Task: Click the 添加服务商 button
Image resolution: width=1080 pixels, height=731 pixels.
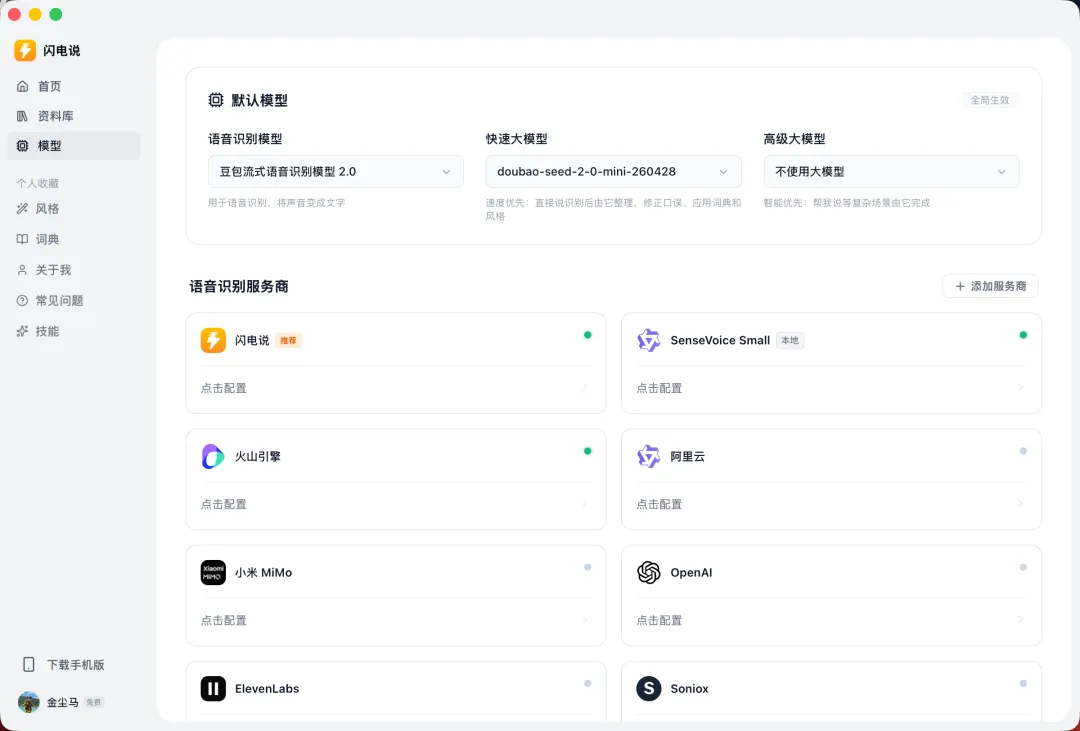Action: 990,286
